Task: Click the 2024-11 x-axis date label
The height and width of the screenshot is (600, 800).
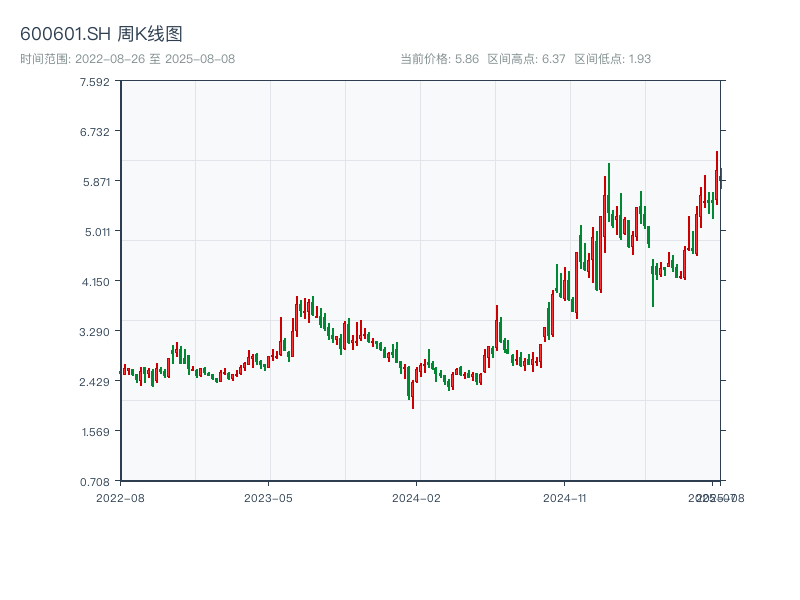Action: (564, 497)
